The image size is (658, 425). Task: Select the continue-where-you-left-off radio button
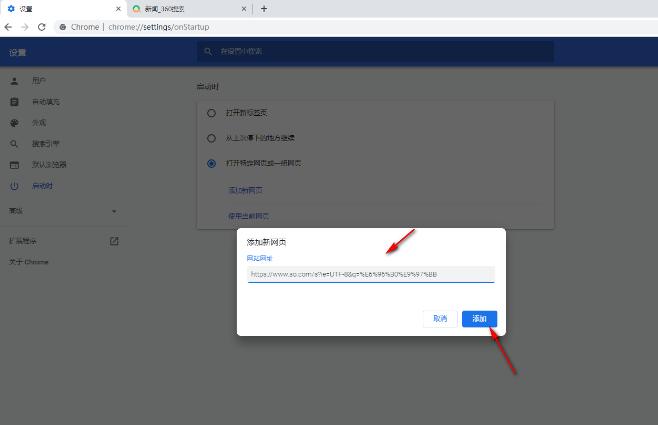coord(211,138)
